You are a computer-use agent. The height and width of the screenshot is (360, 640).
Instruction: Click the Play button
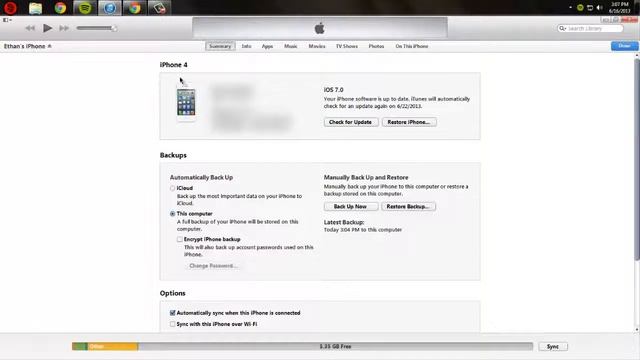tap(47, 28)
